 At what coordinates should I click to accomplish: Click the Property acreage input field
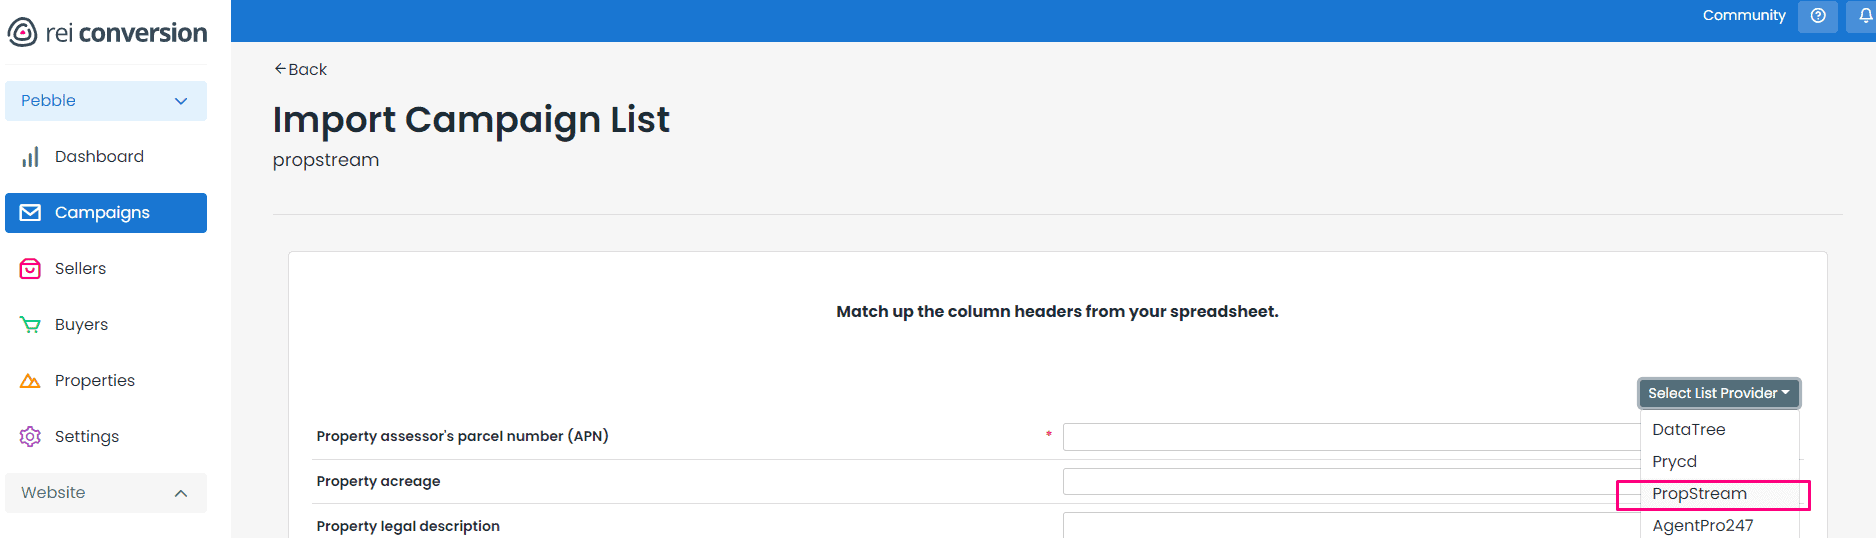click(1350, 482)
